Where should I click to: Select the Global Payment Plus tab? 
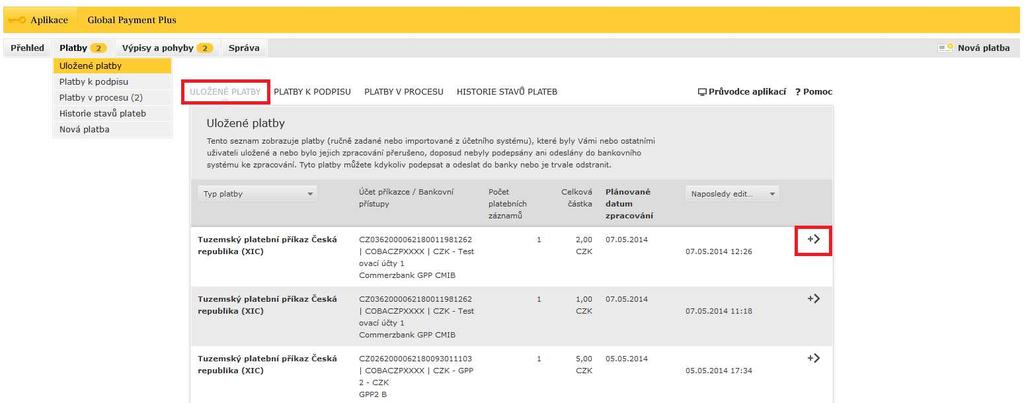[x=131, y=20]
